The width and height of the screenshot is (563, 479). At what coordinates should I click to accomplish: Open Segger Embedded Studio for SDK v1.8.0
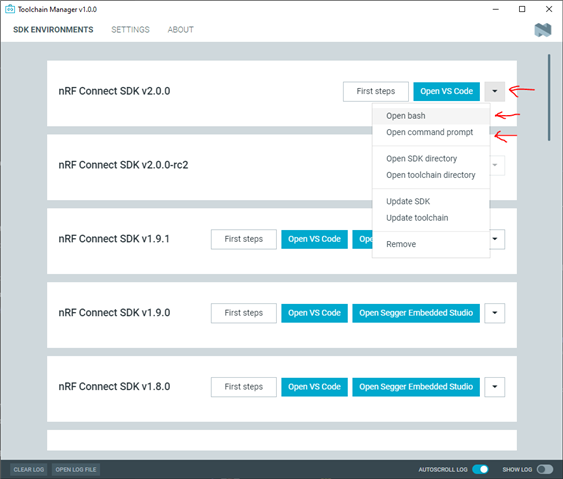[x=416, y=387]
